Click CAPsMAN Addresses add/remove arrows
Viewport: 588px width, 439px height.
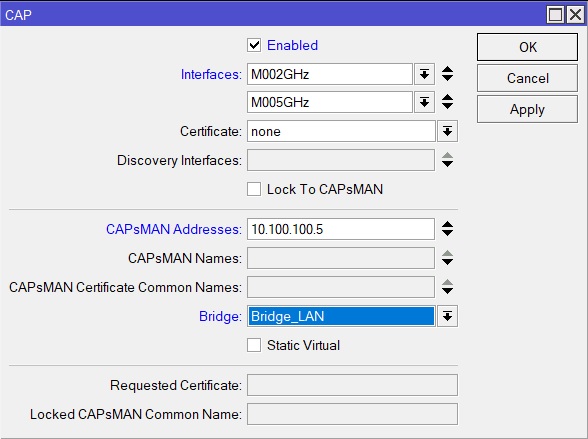[447, 229]
